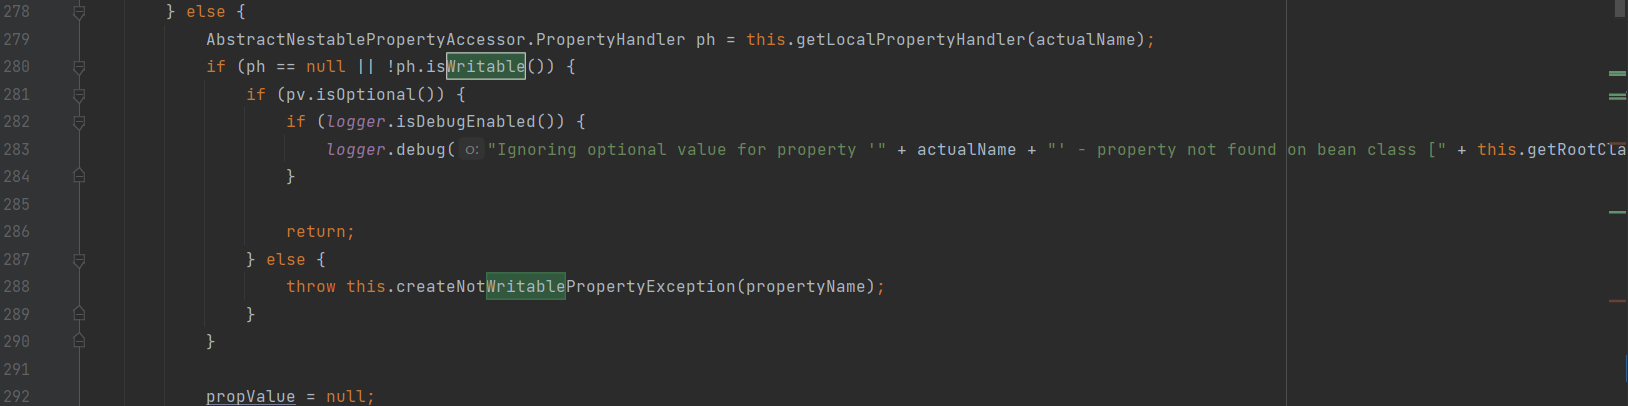This screenshot has width=1628, height=406.
Task: Click the 'o:' parameter hint before the string
Action: (x=472, y=150)
